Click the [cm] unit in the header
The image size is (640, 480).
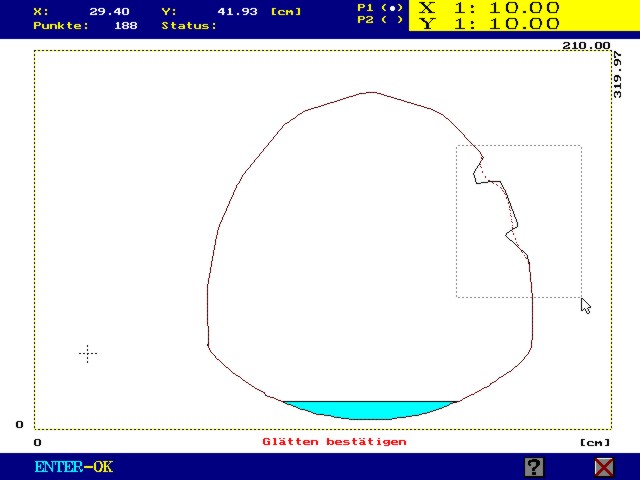pyautogui.click(x=286, y=11)
